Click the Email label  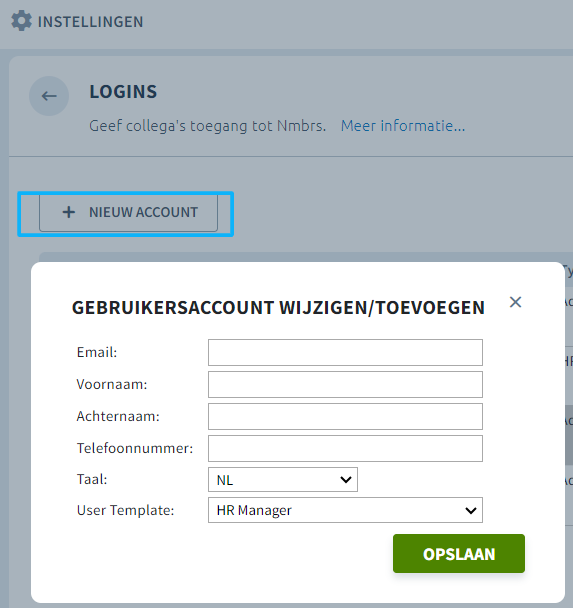(97, 352)
